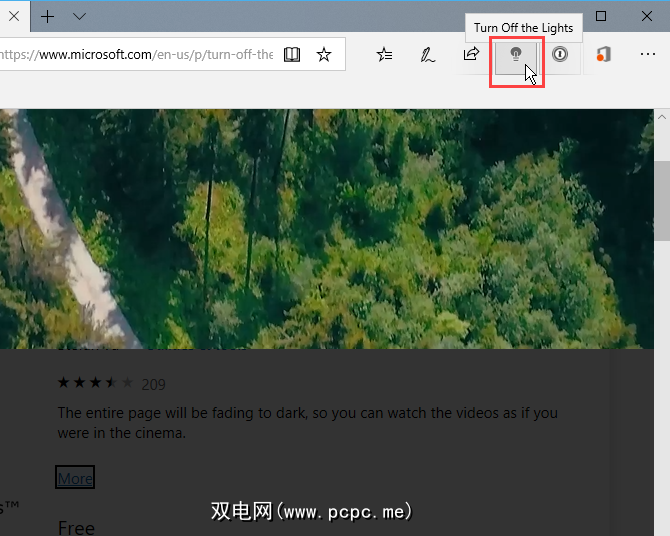
Task: Share this page via the share icon
Action: coord(471,54)
